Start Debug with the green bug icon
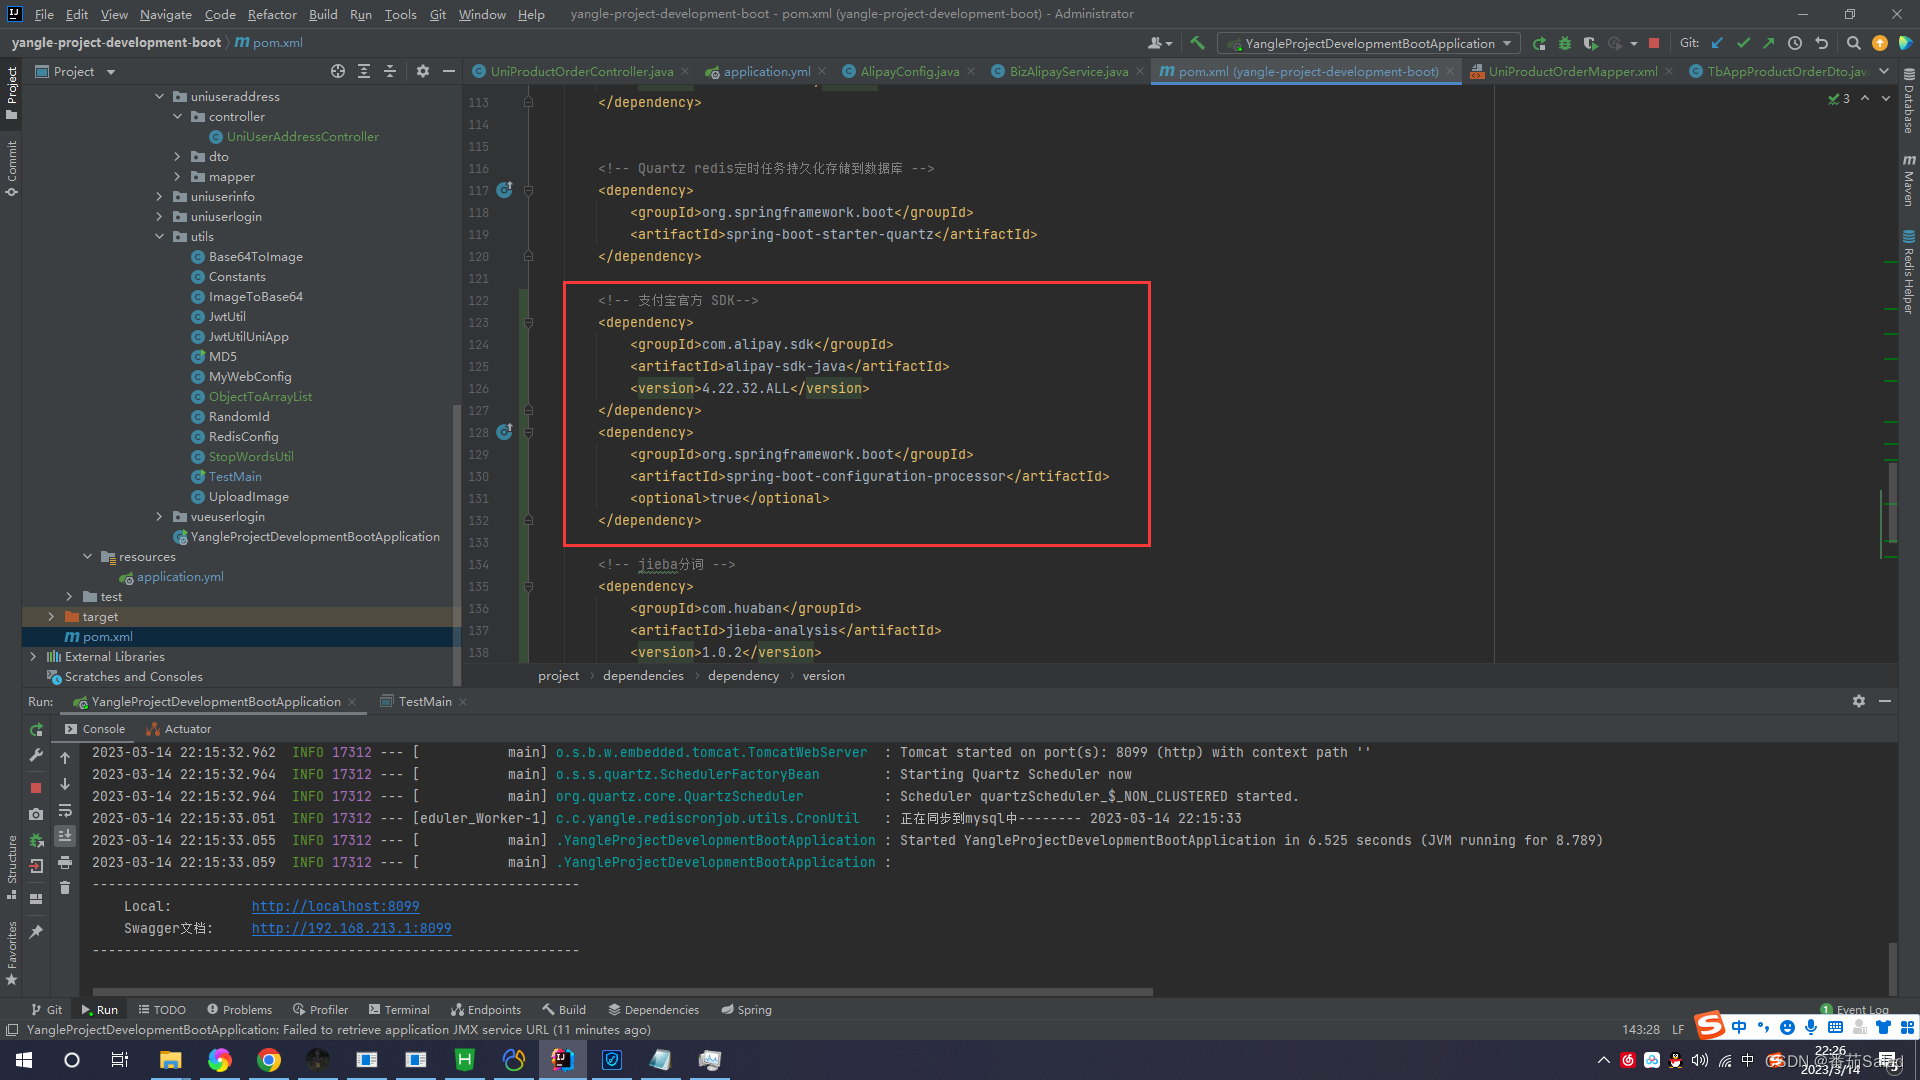This screenshot has height=1080, width=1920. pos(1565,43)
